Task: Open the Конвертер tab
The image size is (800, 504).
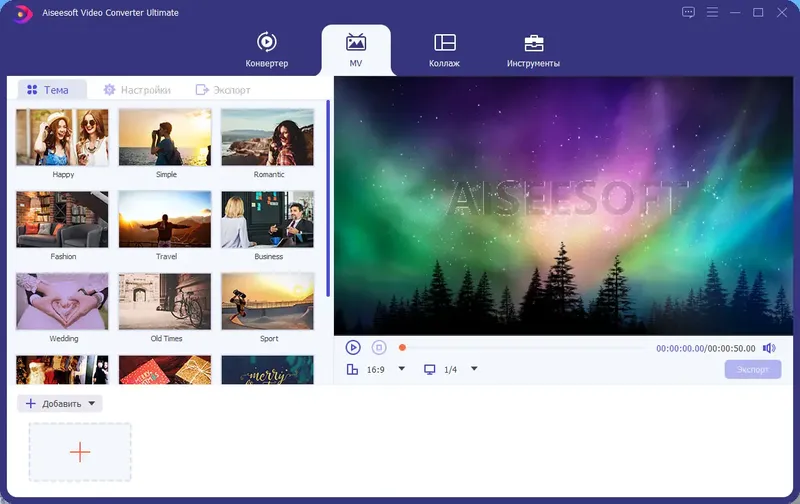Action: (266, 50)
